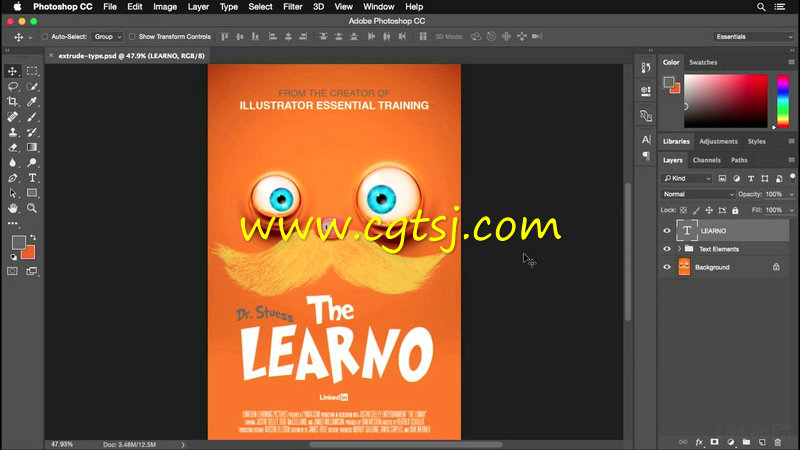This screenshot has height=450, width=800.
Task: Select the Rectangle shape tool
Action: pos(32,193)
